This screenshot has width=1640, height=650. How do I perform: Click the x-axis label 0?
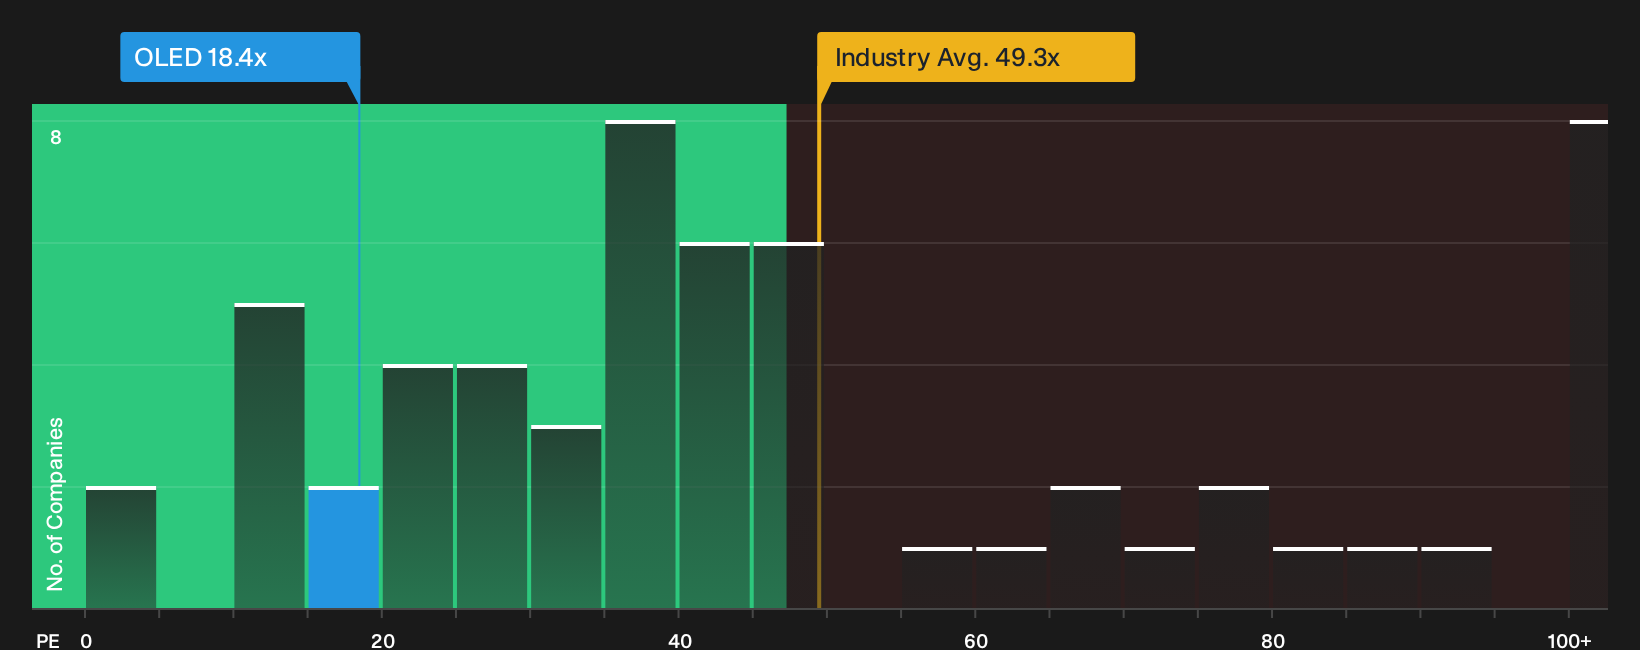[x=86, y=640]
